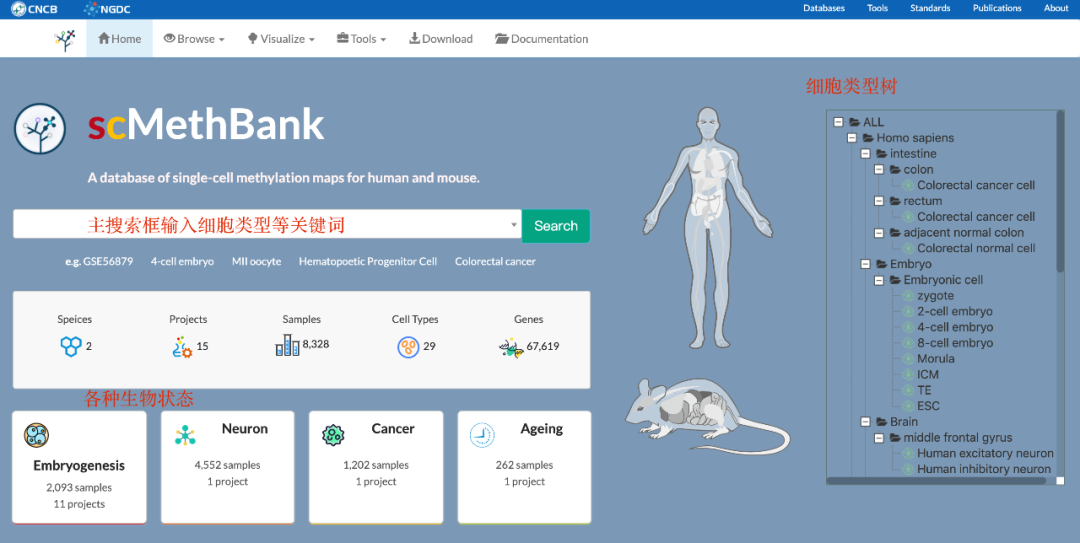1080x543 pixels.
Task: Open the Cancer card
Action: [x=376, y=467]
